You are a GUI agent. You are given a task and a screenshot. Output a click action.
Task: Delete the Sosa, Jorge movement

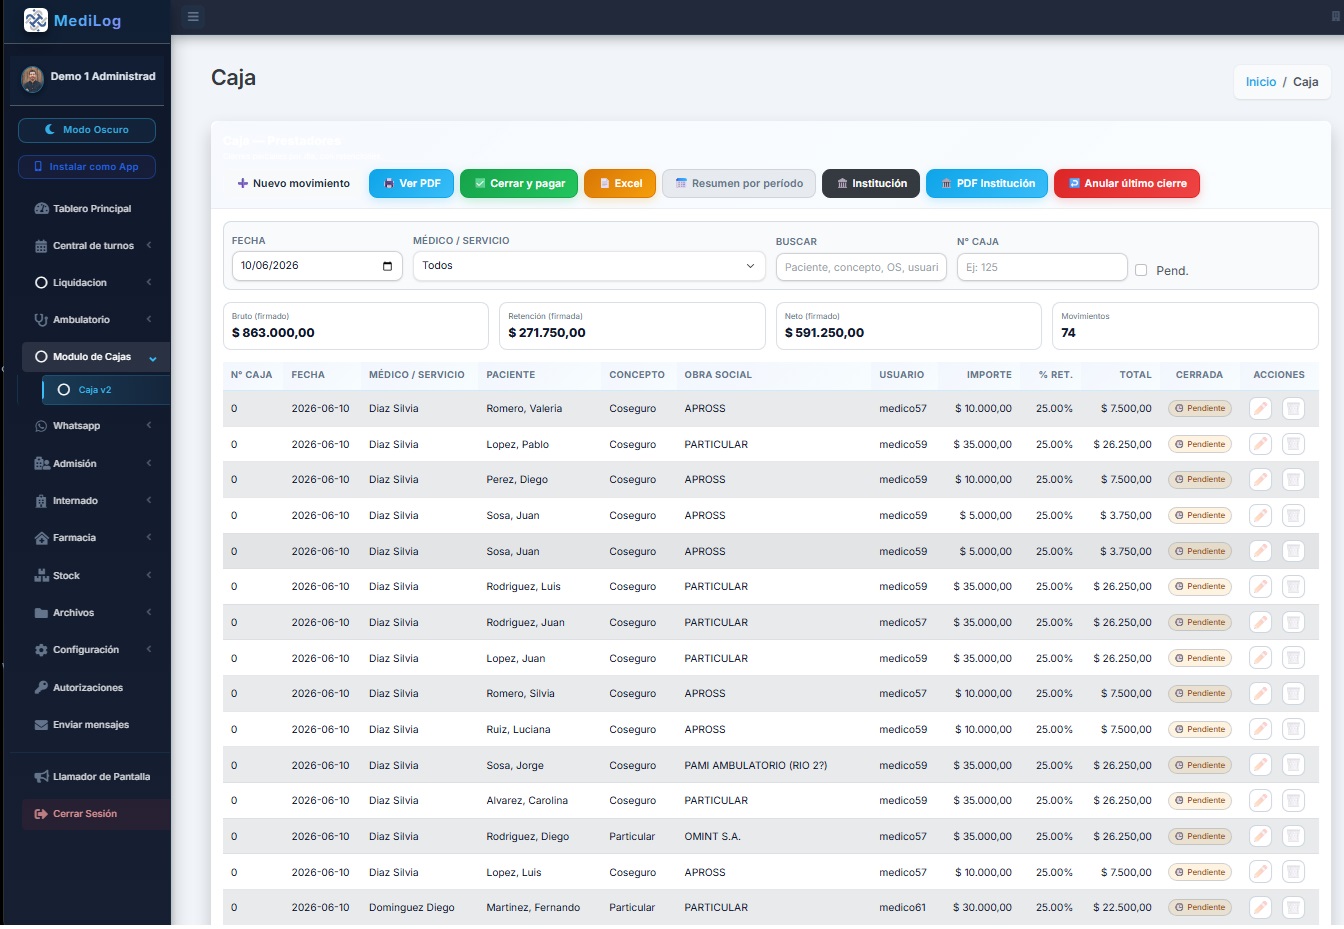tap(1293, 765)
